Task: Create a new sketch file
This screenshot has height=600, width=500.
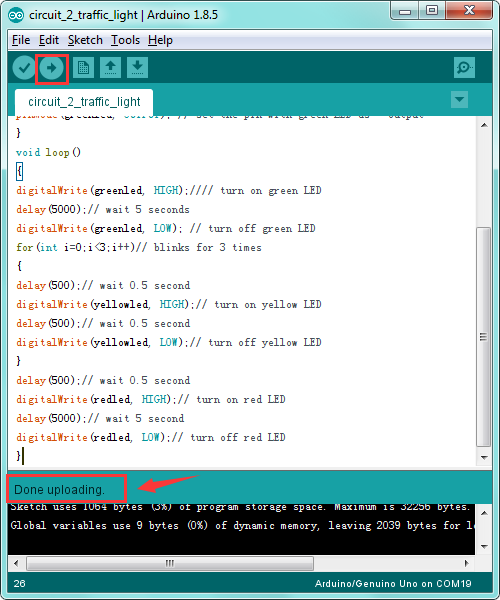Action: click(83, 68)
